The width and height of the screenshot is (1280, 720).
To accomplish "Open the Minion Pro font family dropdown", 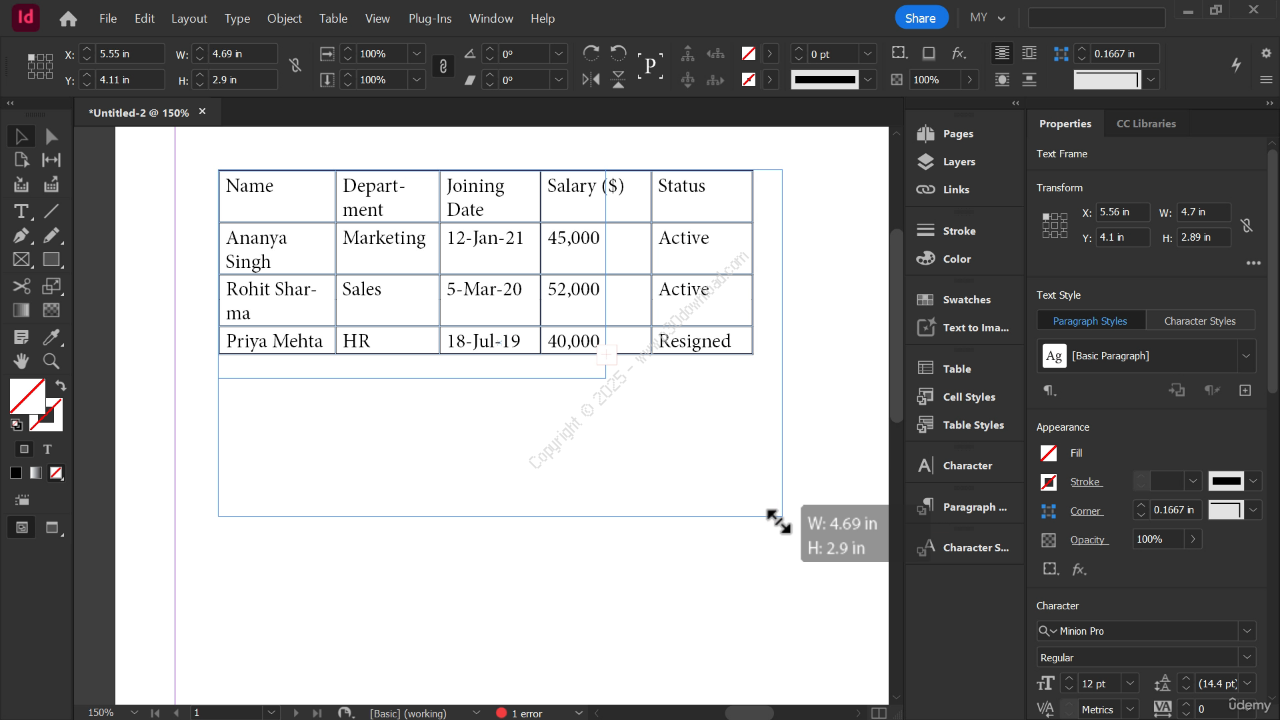I will [1246, 631].
